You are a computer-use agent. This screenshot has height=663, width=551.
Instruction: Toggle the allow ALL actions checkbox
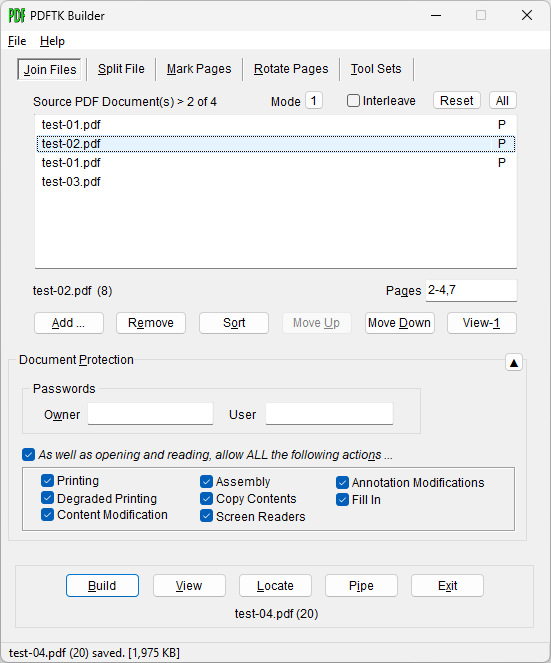(28, 455)
